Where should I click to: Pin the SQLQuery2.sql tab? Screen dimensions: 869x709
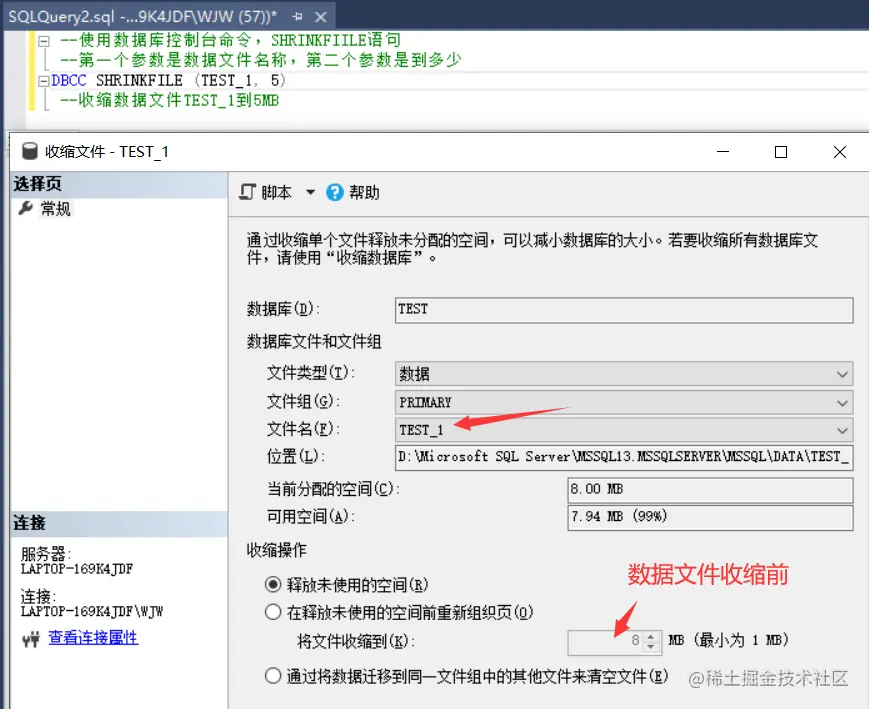(x=298, y=17)
